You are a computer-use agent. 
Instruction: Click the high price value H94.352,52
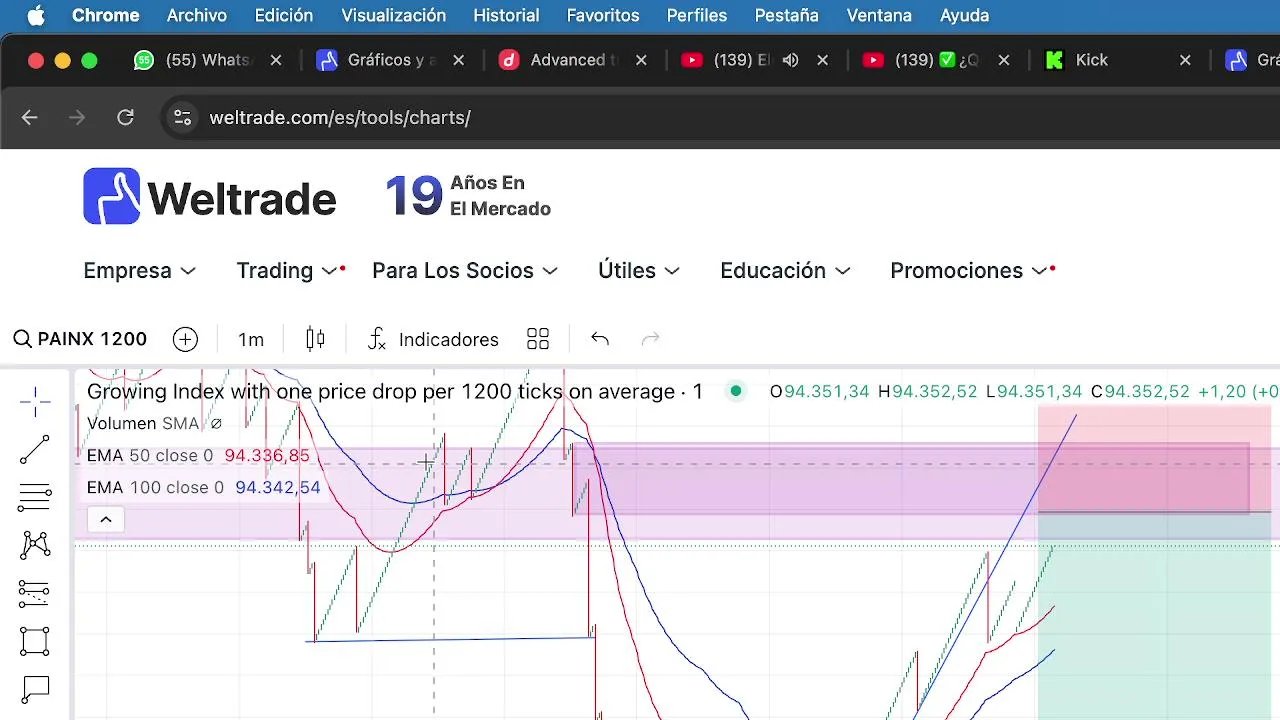pyautogui.click(x=927, y=392)
